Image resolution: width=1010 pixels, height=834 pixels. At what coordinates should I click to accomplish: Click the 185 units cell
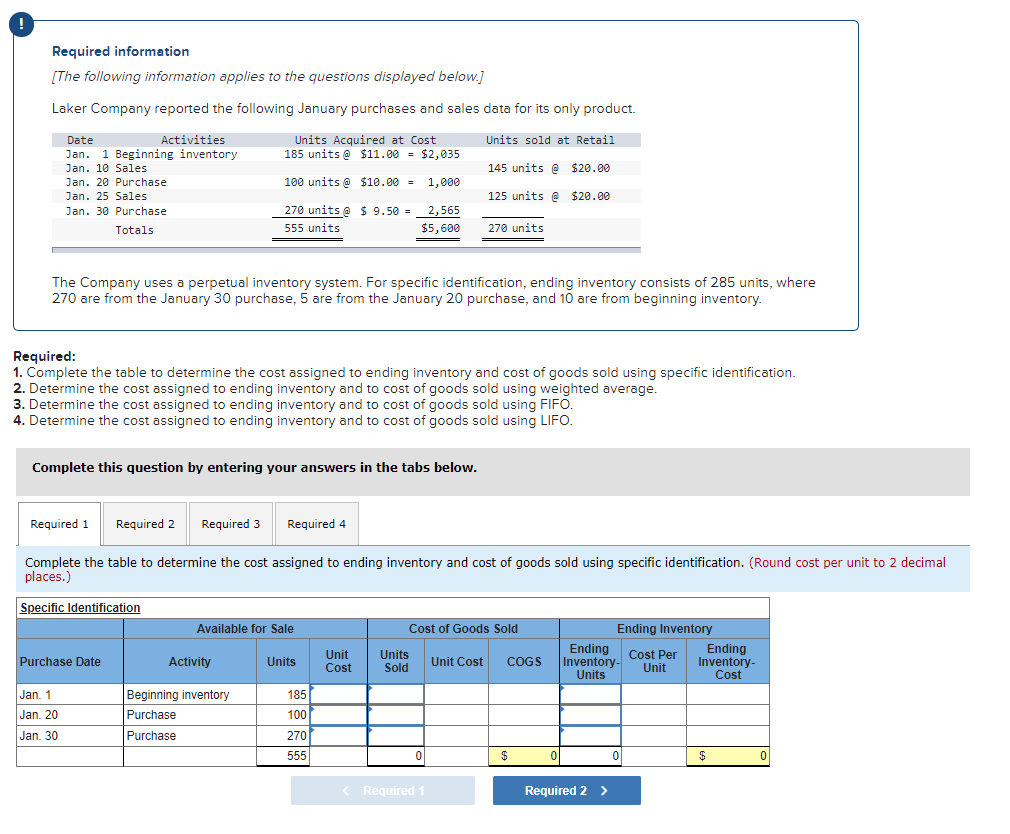283,694
